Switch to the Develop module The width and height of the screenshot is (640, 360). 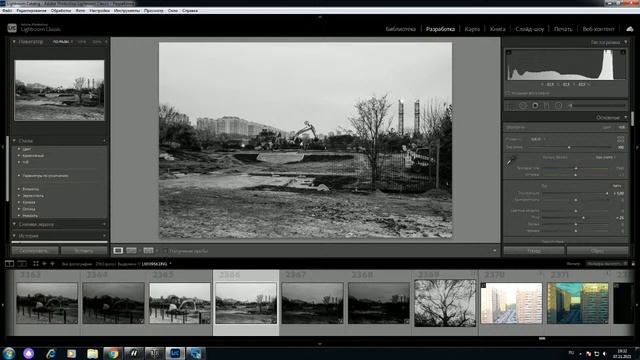tap(440, 29)
